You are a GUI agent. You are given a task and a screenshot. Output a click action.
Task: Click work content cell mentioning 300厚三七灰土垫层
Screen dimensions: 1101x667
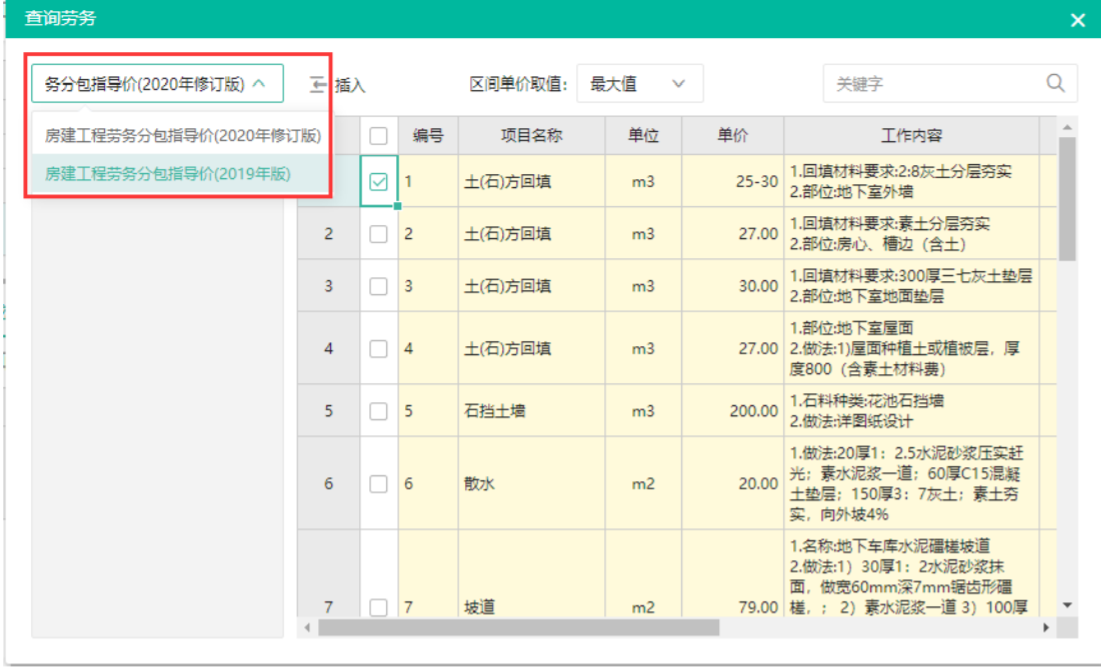coord(911,286)
